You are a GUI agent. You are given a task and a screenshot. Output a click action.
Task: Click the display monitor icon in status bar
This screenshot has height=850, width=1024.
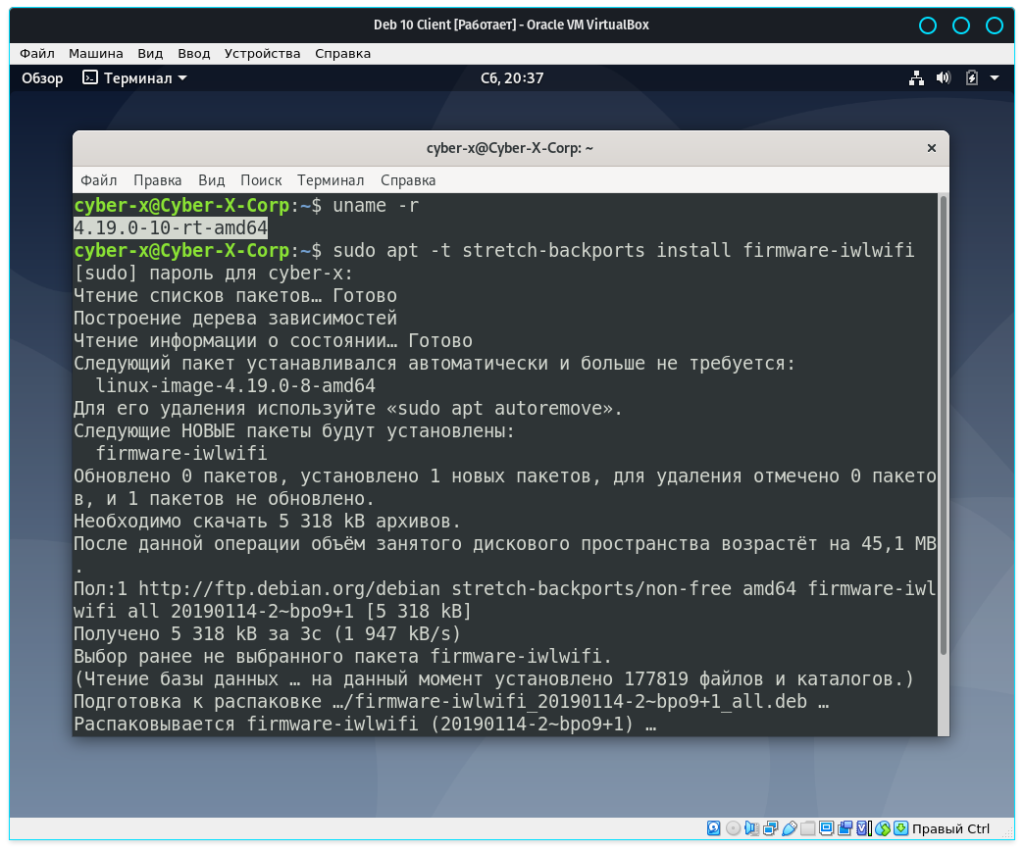point(828,828)
